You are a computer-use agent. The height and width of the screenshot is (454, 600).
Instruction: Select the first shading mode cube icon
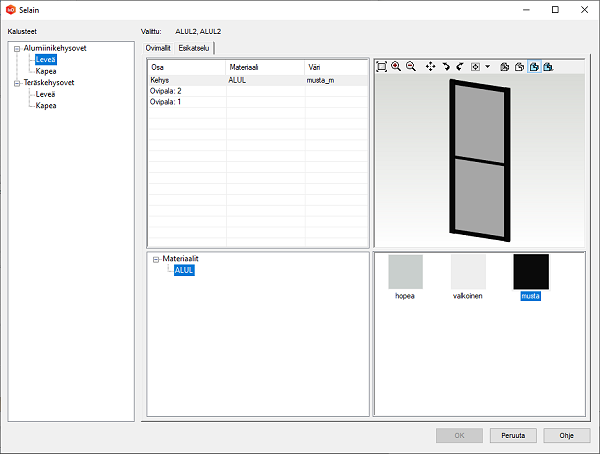tap(505, 66)
